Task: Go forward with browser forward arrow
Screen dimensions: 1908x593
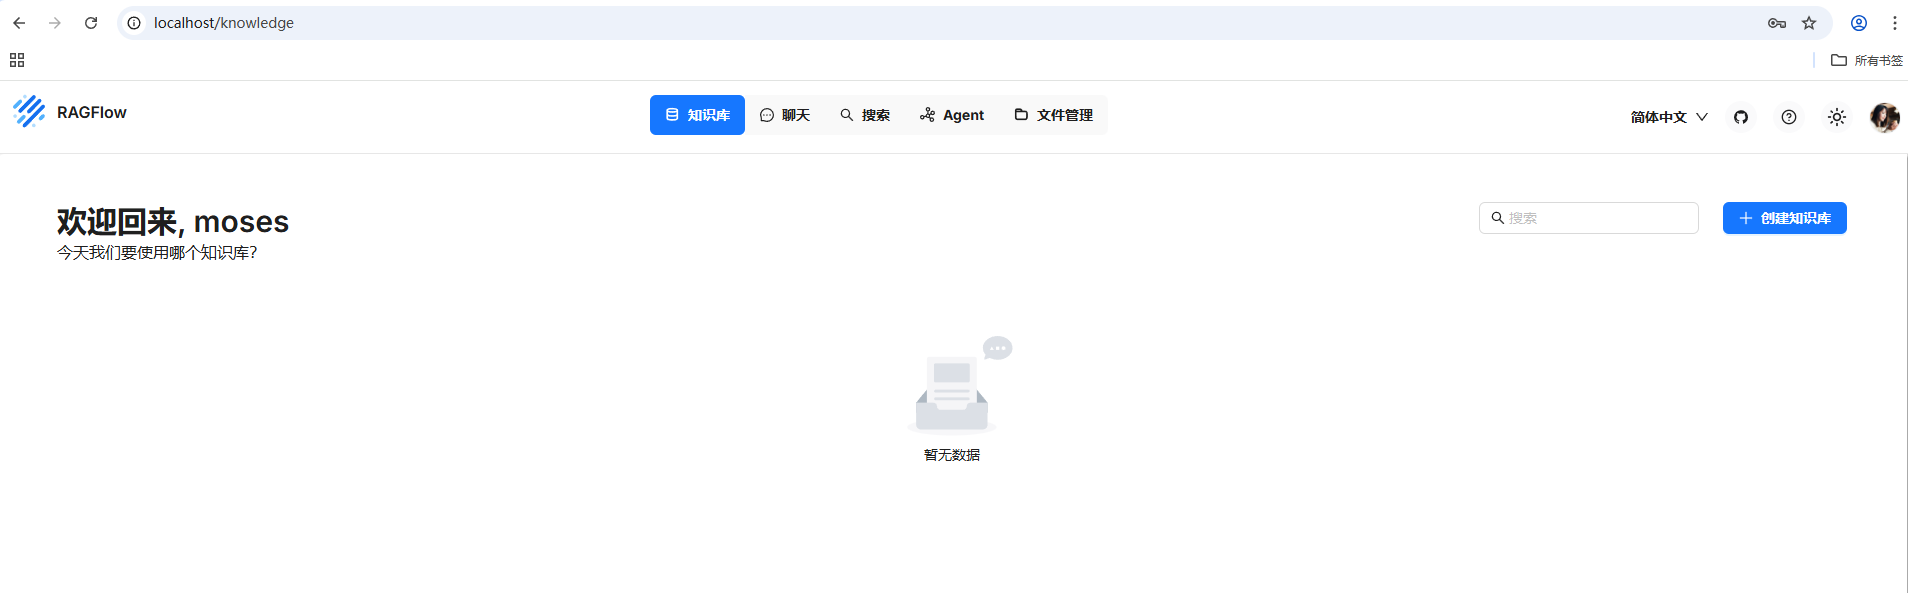Action: click(x=55, y=23)
